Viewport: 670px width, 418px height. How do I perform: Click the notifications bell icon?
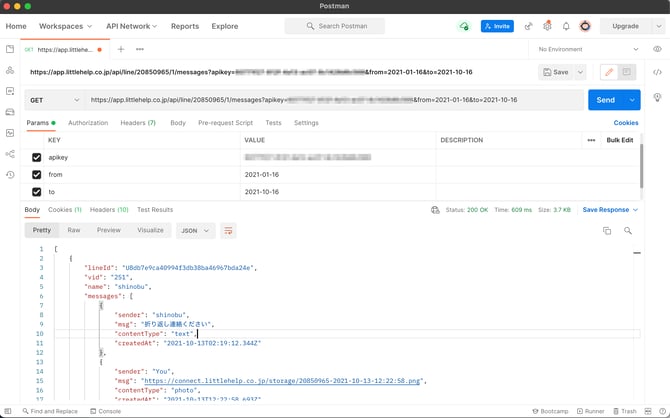(x=566, y=26)
